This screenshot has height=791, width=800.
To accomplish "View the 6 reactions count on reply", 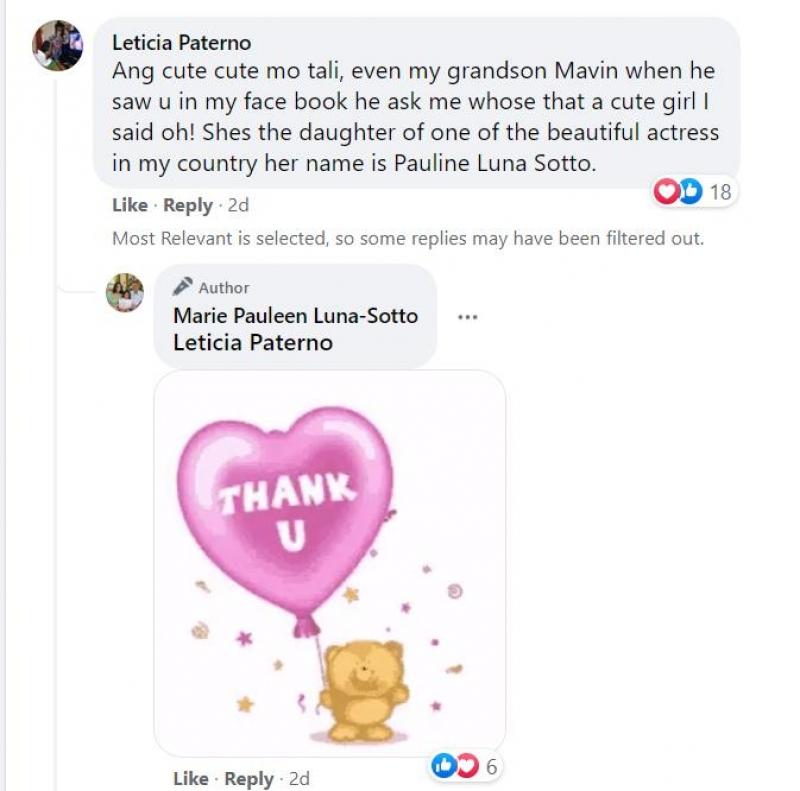I will [x=491, y=767].
